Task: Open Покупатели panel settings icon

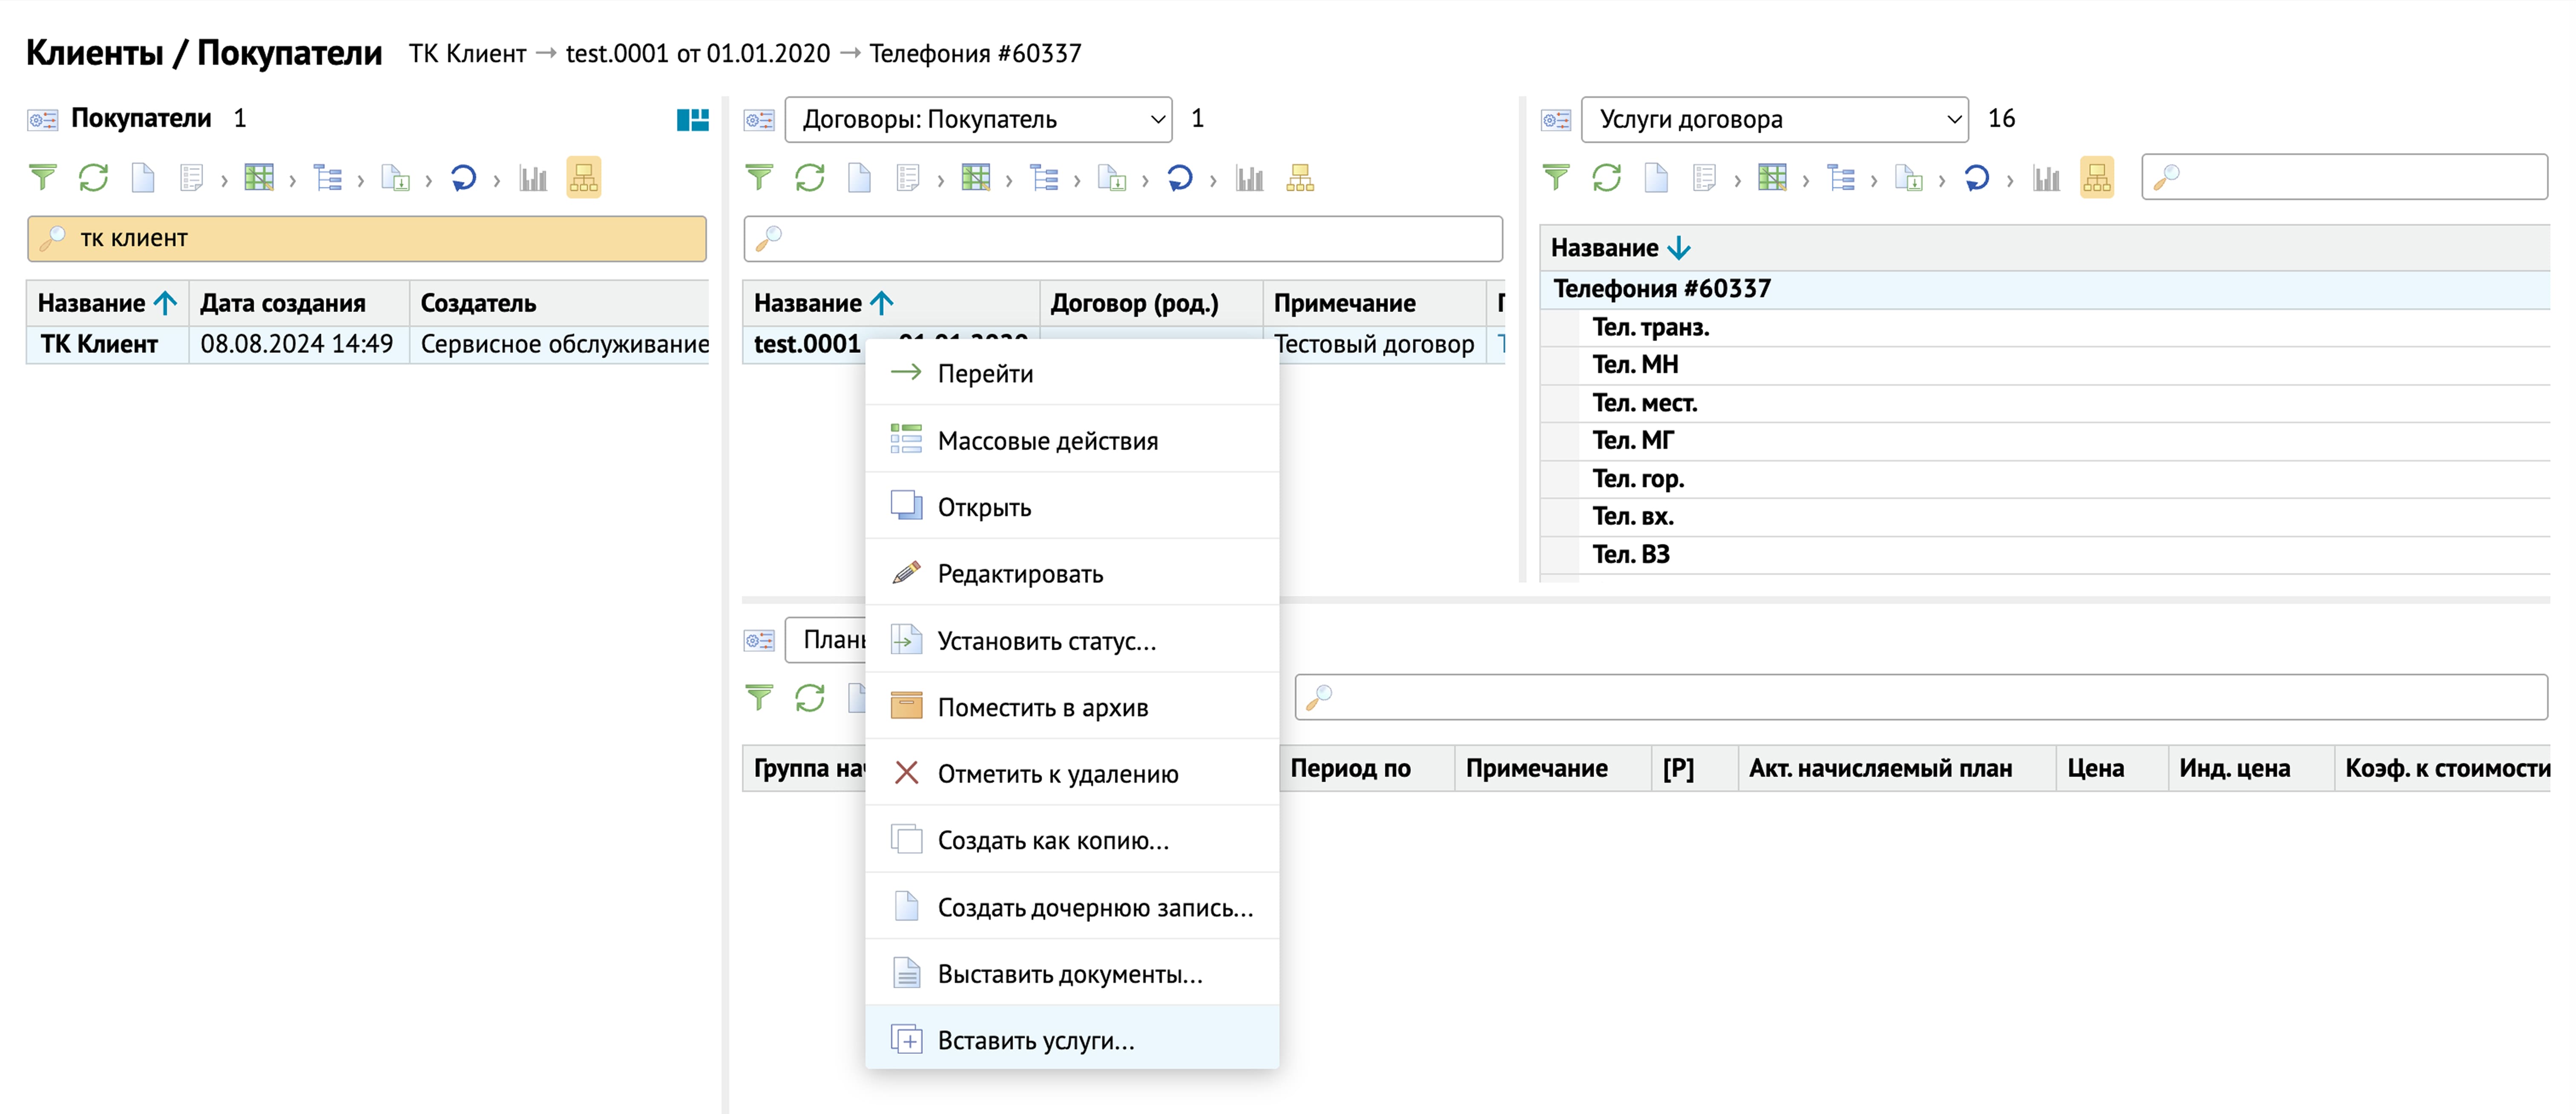Action: tap(42, 120)
